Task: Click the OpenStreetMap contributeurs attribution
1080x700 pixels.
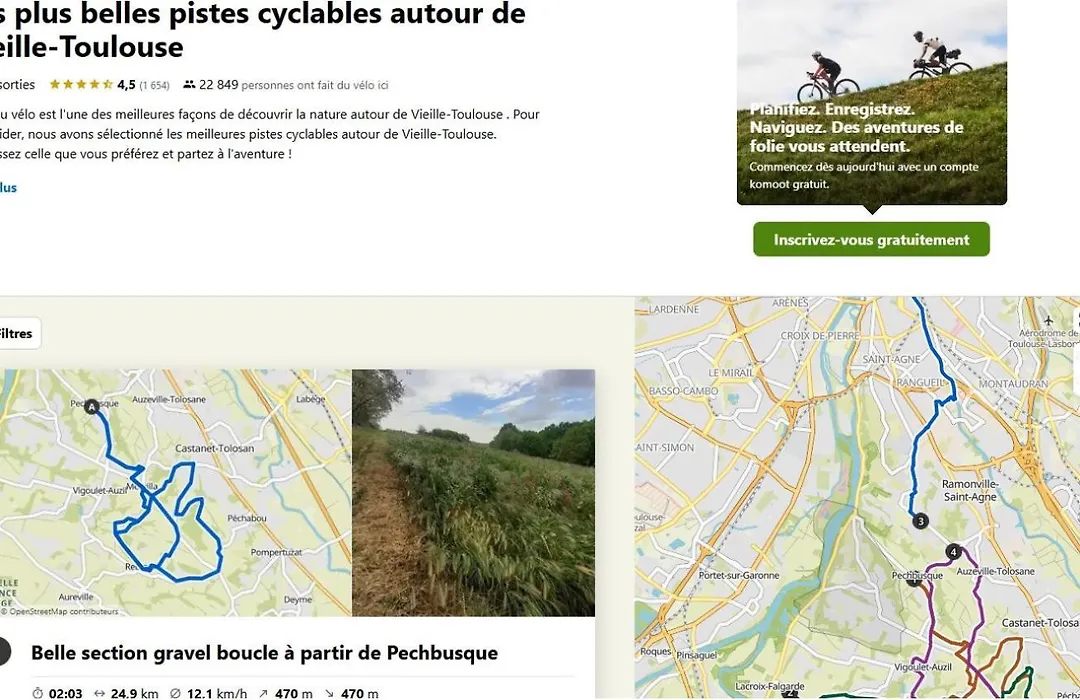Action: pyautogui.click(x=59, y=611)
